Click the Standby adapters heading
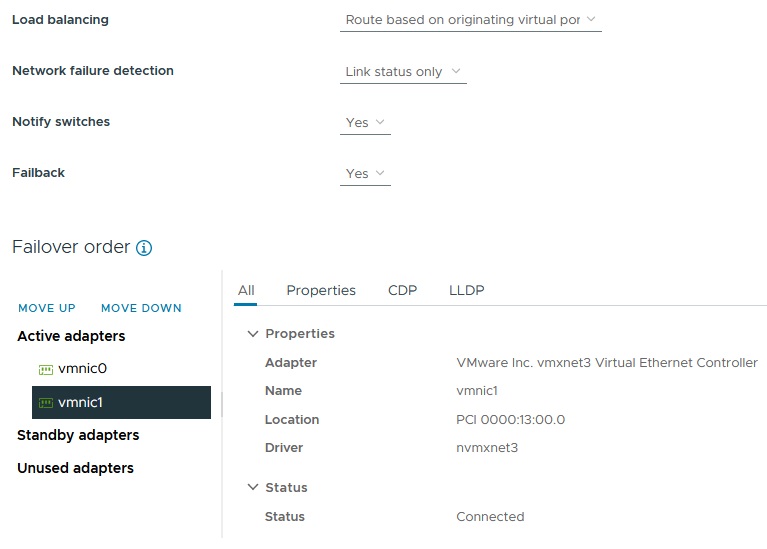Screen dimensions: 767x549 coord(78,436)
